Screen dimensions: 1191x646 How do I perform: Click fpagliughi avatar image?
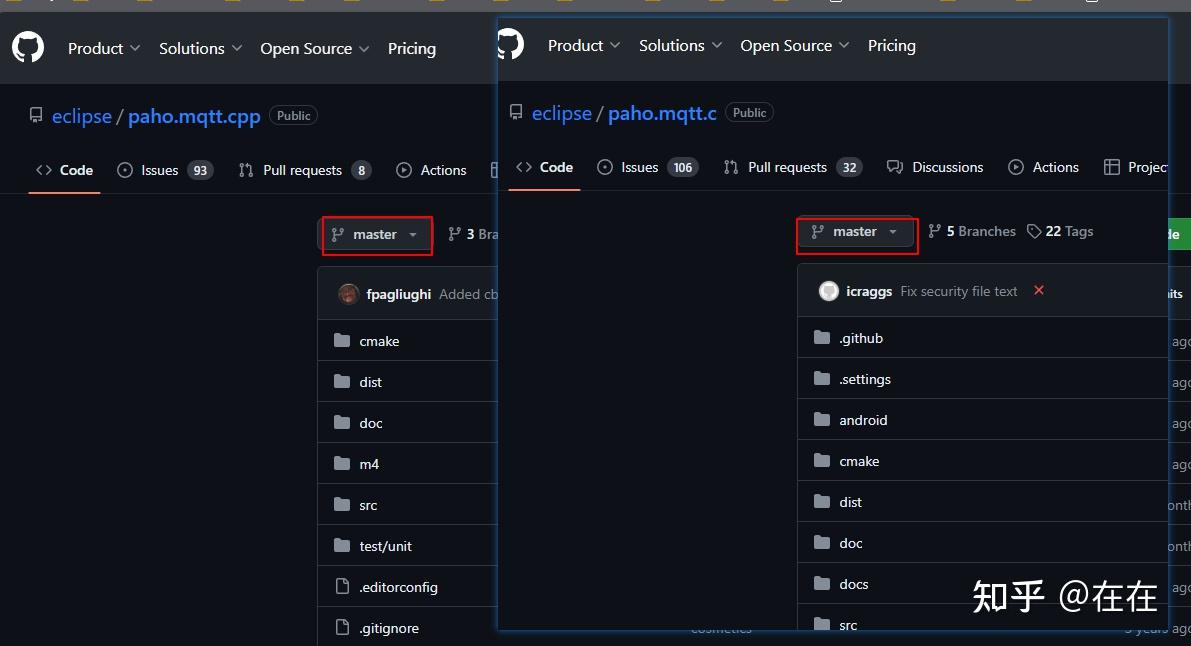point(349,294)
